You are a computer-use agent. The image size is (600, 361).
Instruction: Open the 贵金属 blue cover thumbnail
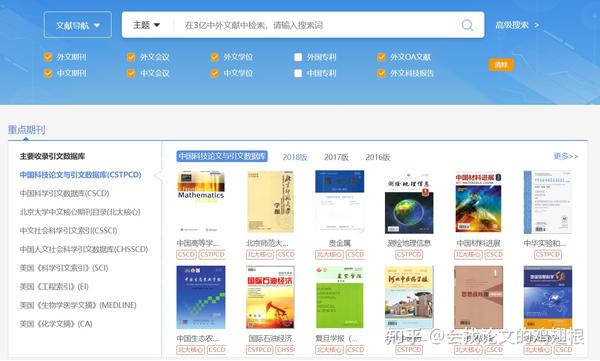point(340,202)
